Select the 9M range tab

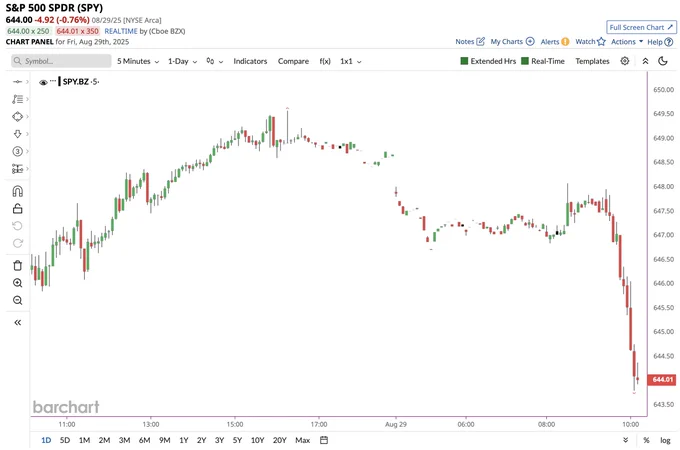164,440
